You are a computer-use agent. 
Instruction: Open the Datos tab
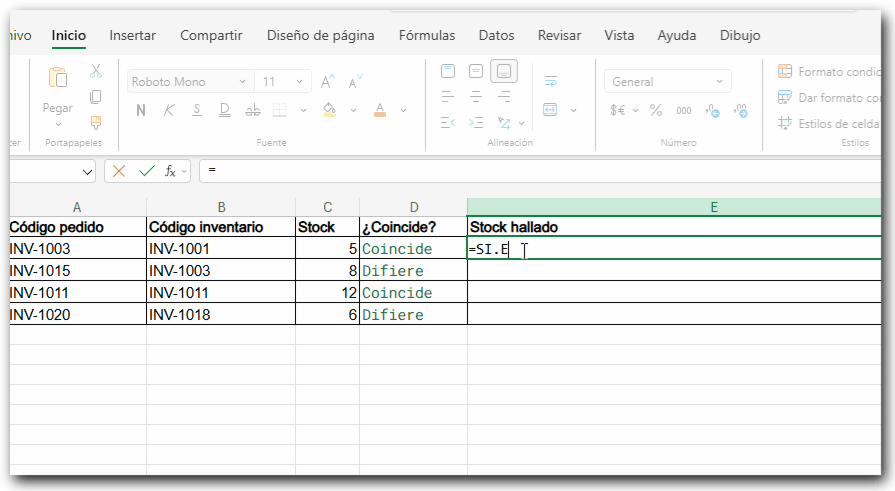pos(497,35)
